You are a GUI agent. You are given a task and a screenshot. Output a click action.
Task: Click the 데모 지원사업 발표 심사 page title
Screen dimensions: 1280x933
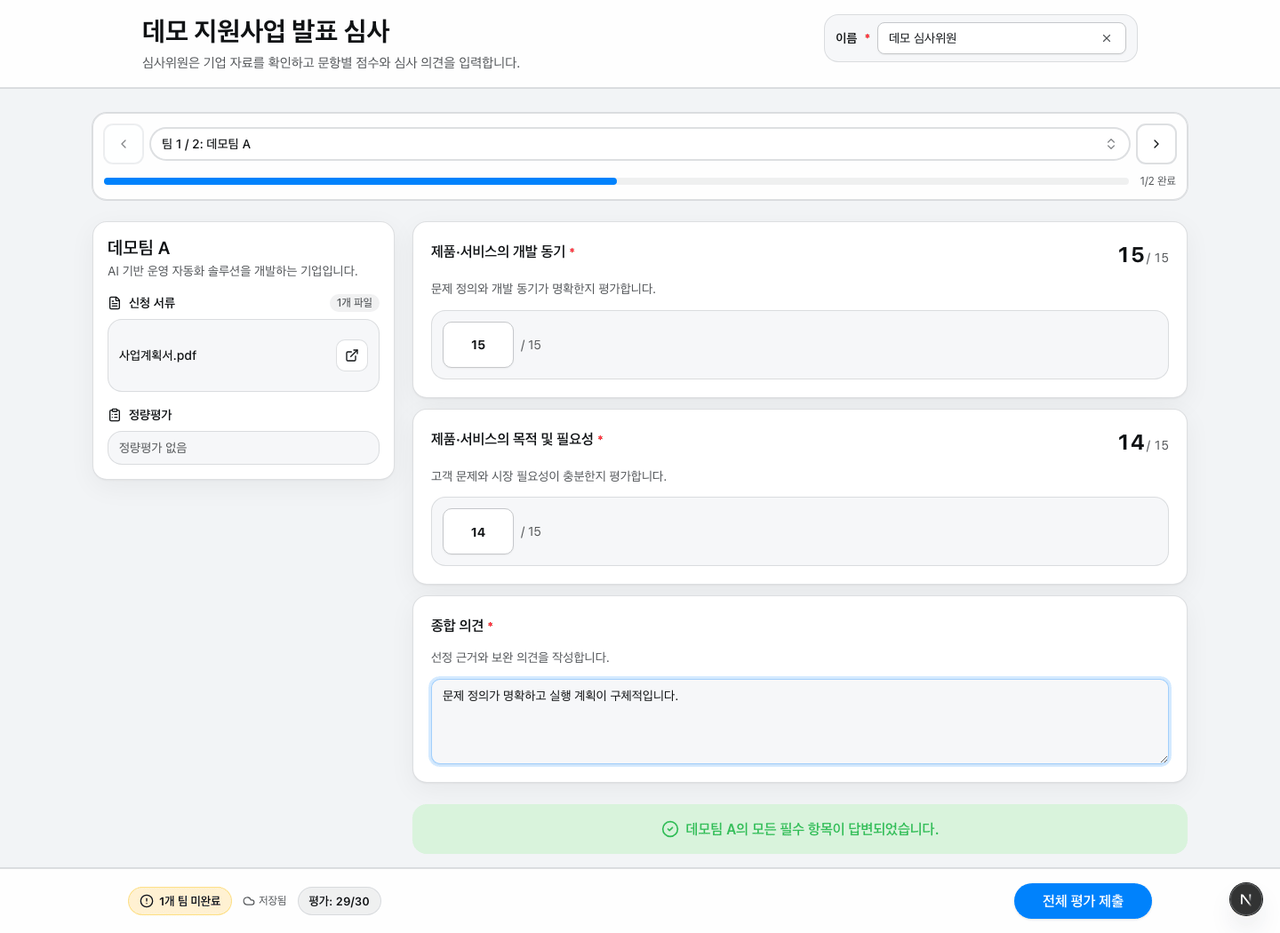point(266,31)
